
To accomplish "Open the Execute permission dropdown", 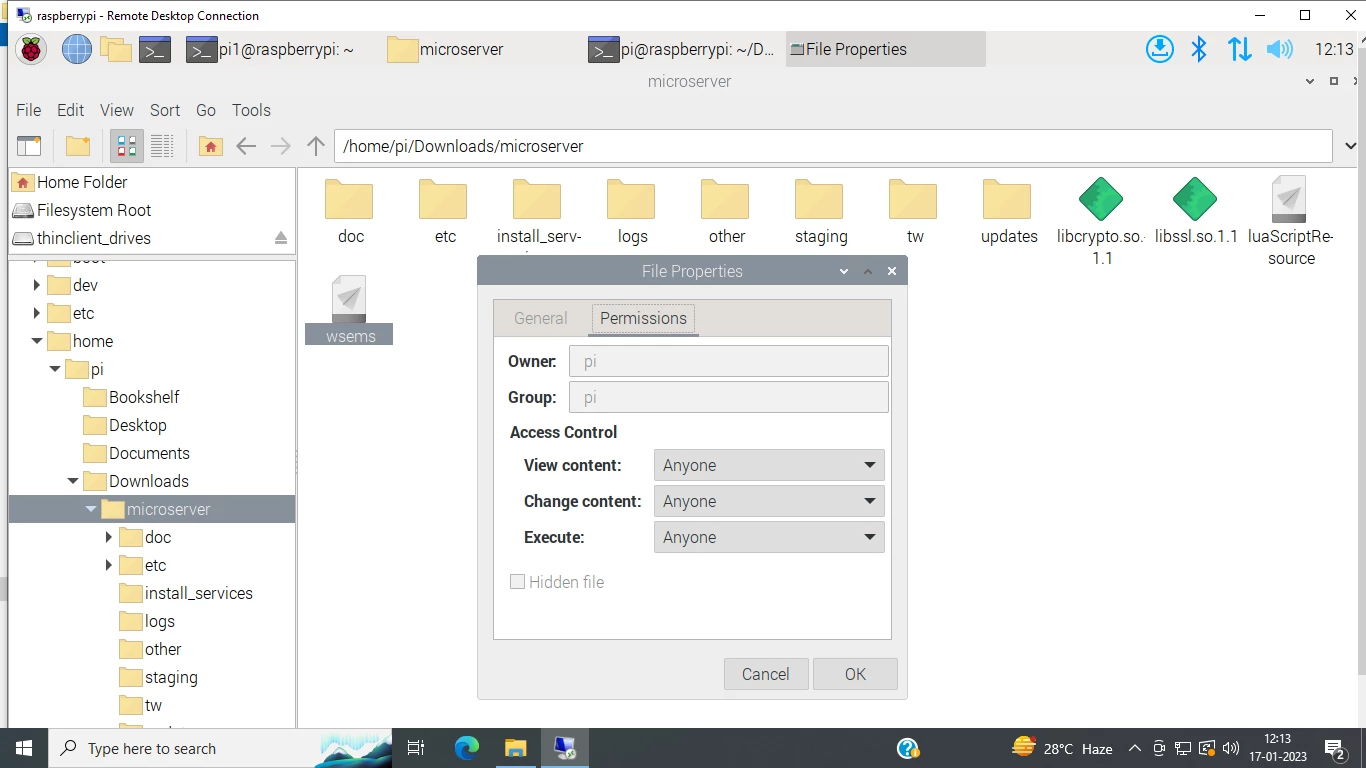I will tap(769, 537).
